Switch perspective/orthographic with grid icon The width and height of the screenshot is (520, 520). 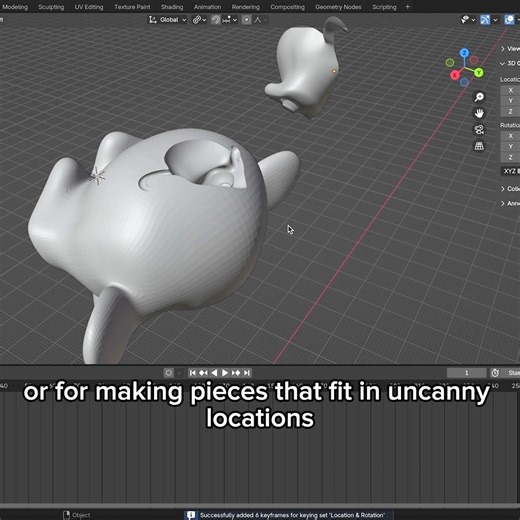[x=479, y=146]
